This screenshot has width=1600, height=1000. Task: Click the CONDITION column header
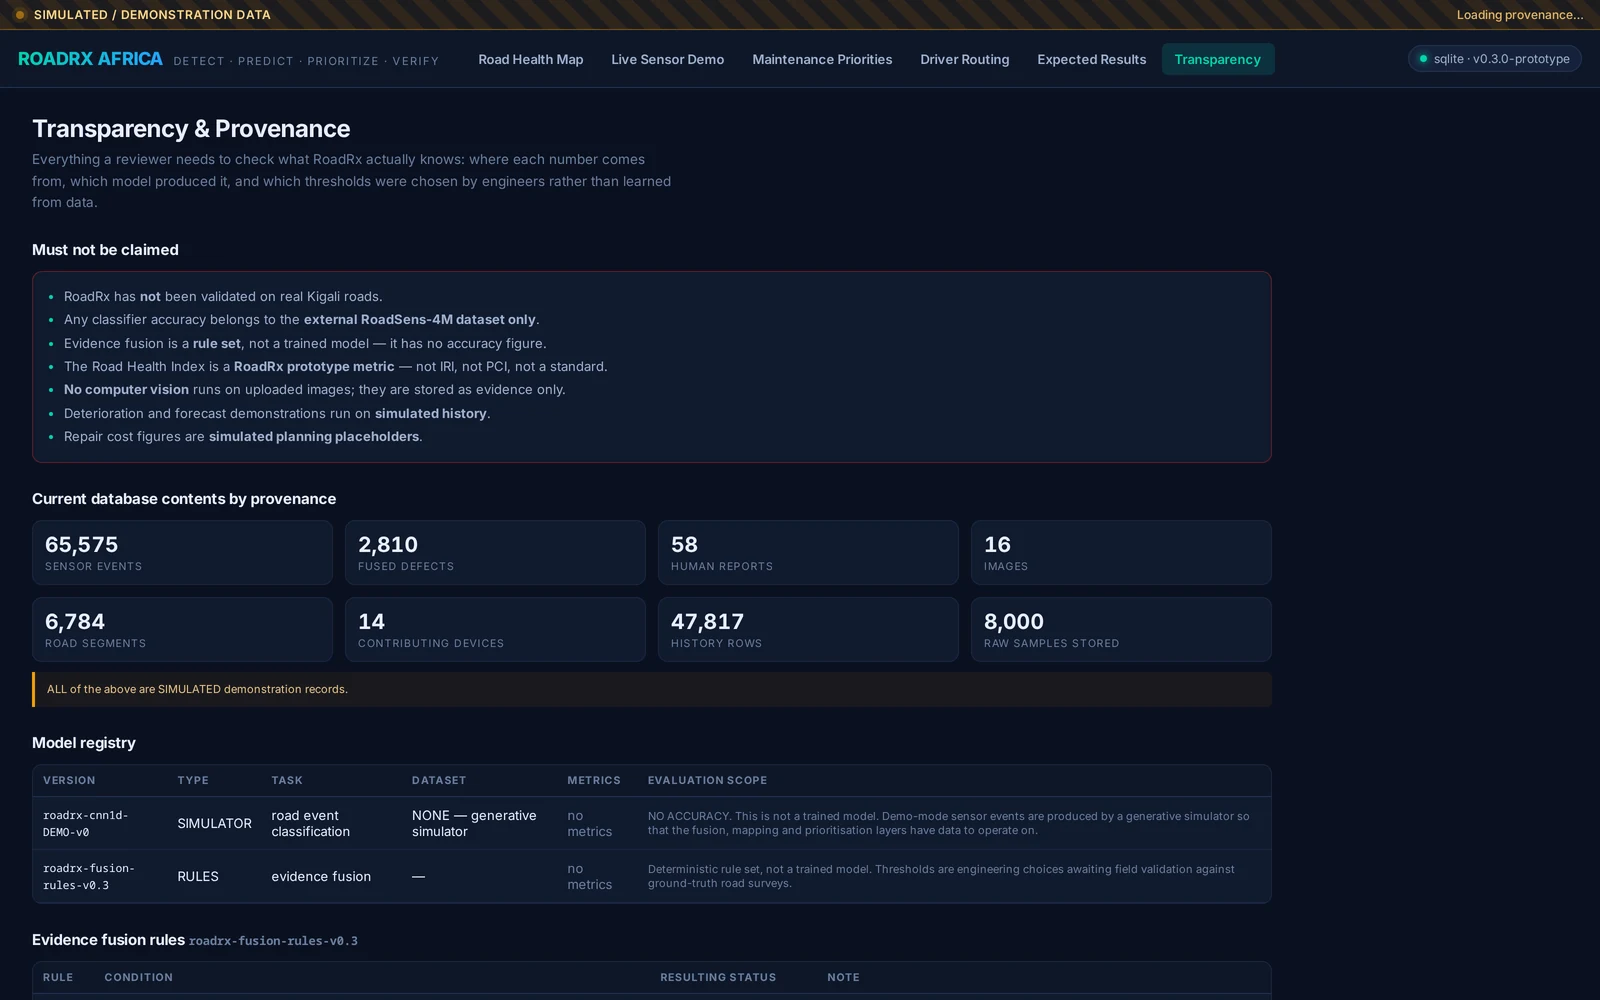(x=139, y=977)
